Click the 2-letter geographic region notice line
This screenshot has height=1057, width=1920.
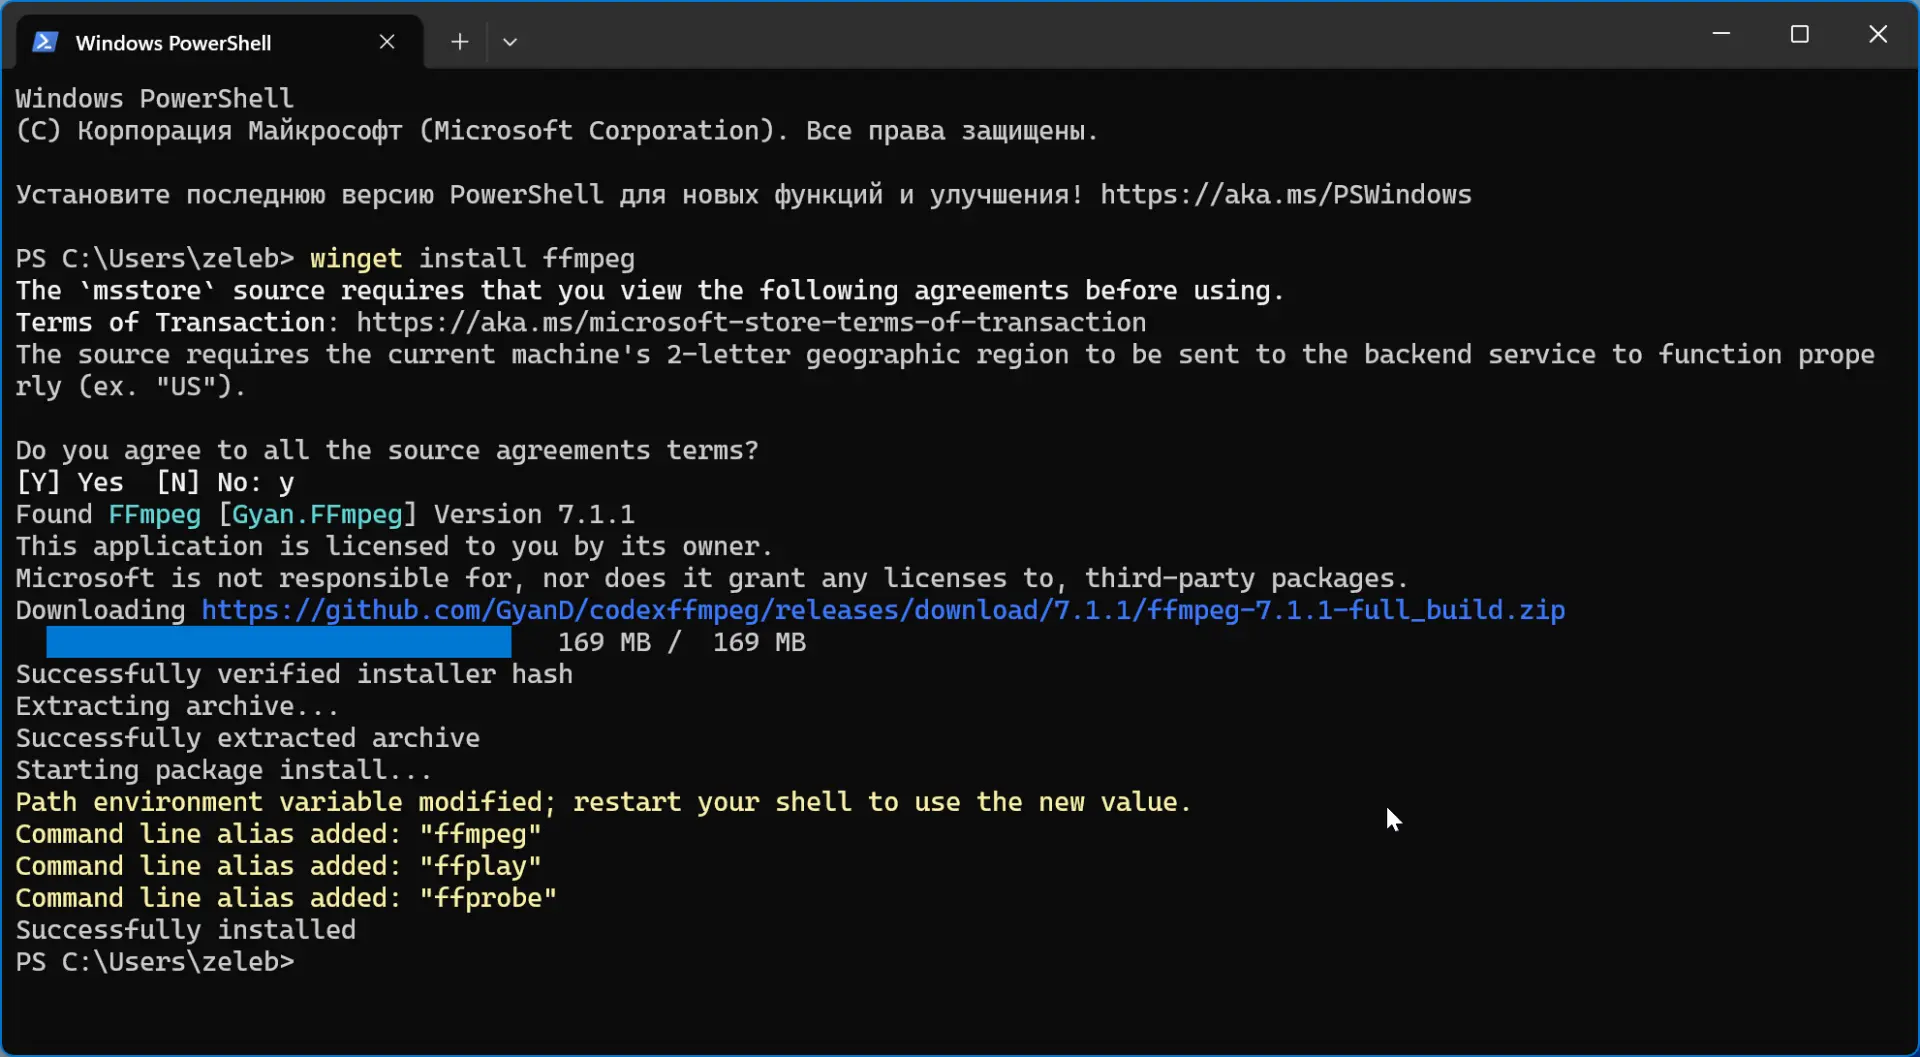click(x=945, y=371)
